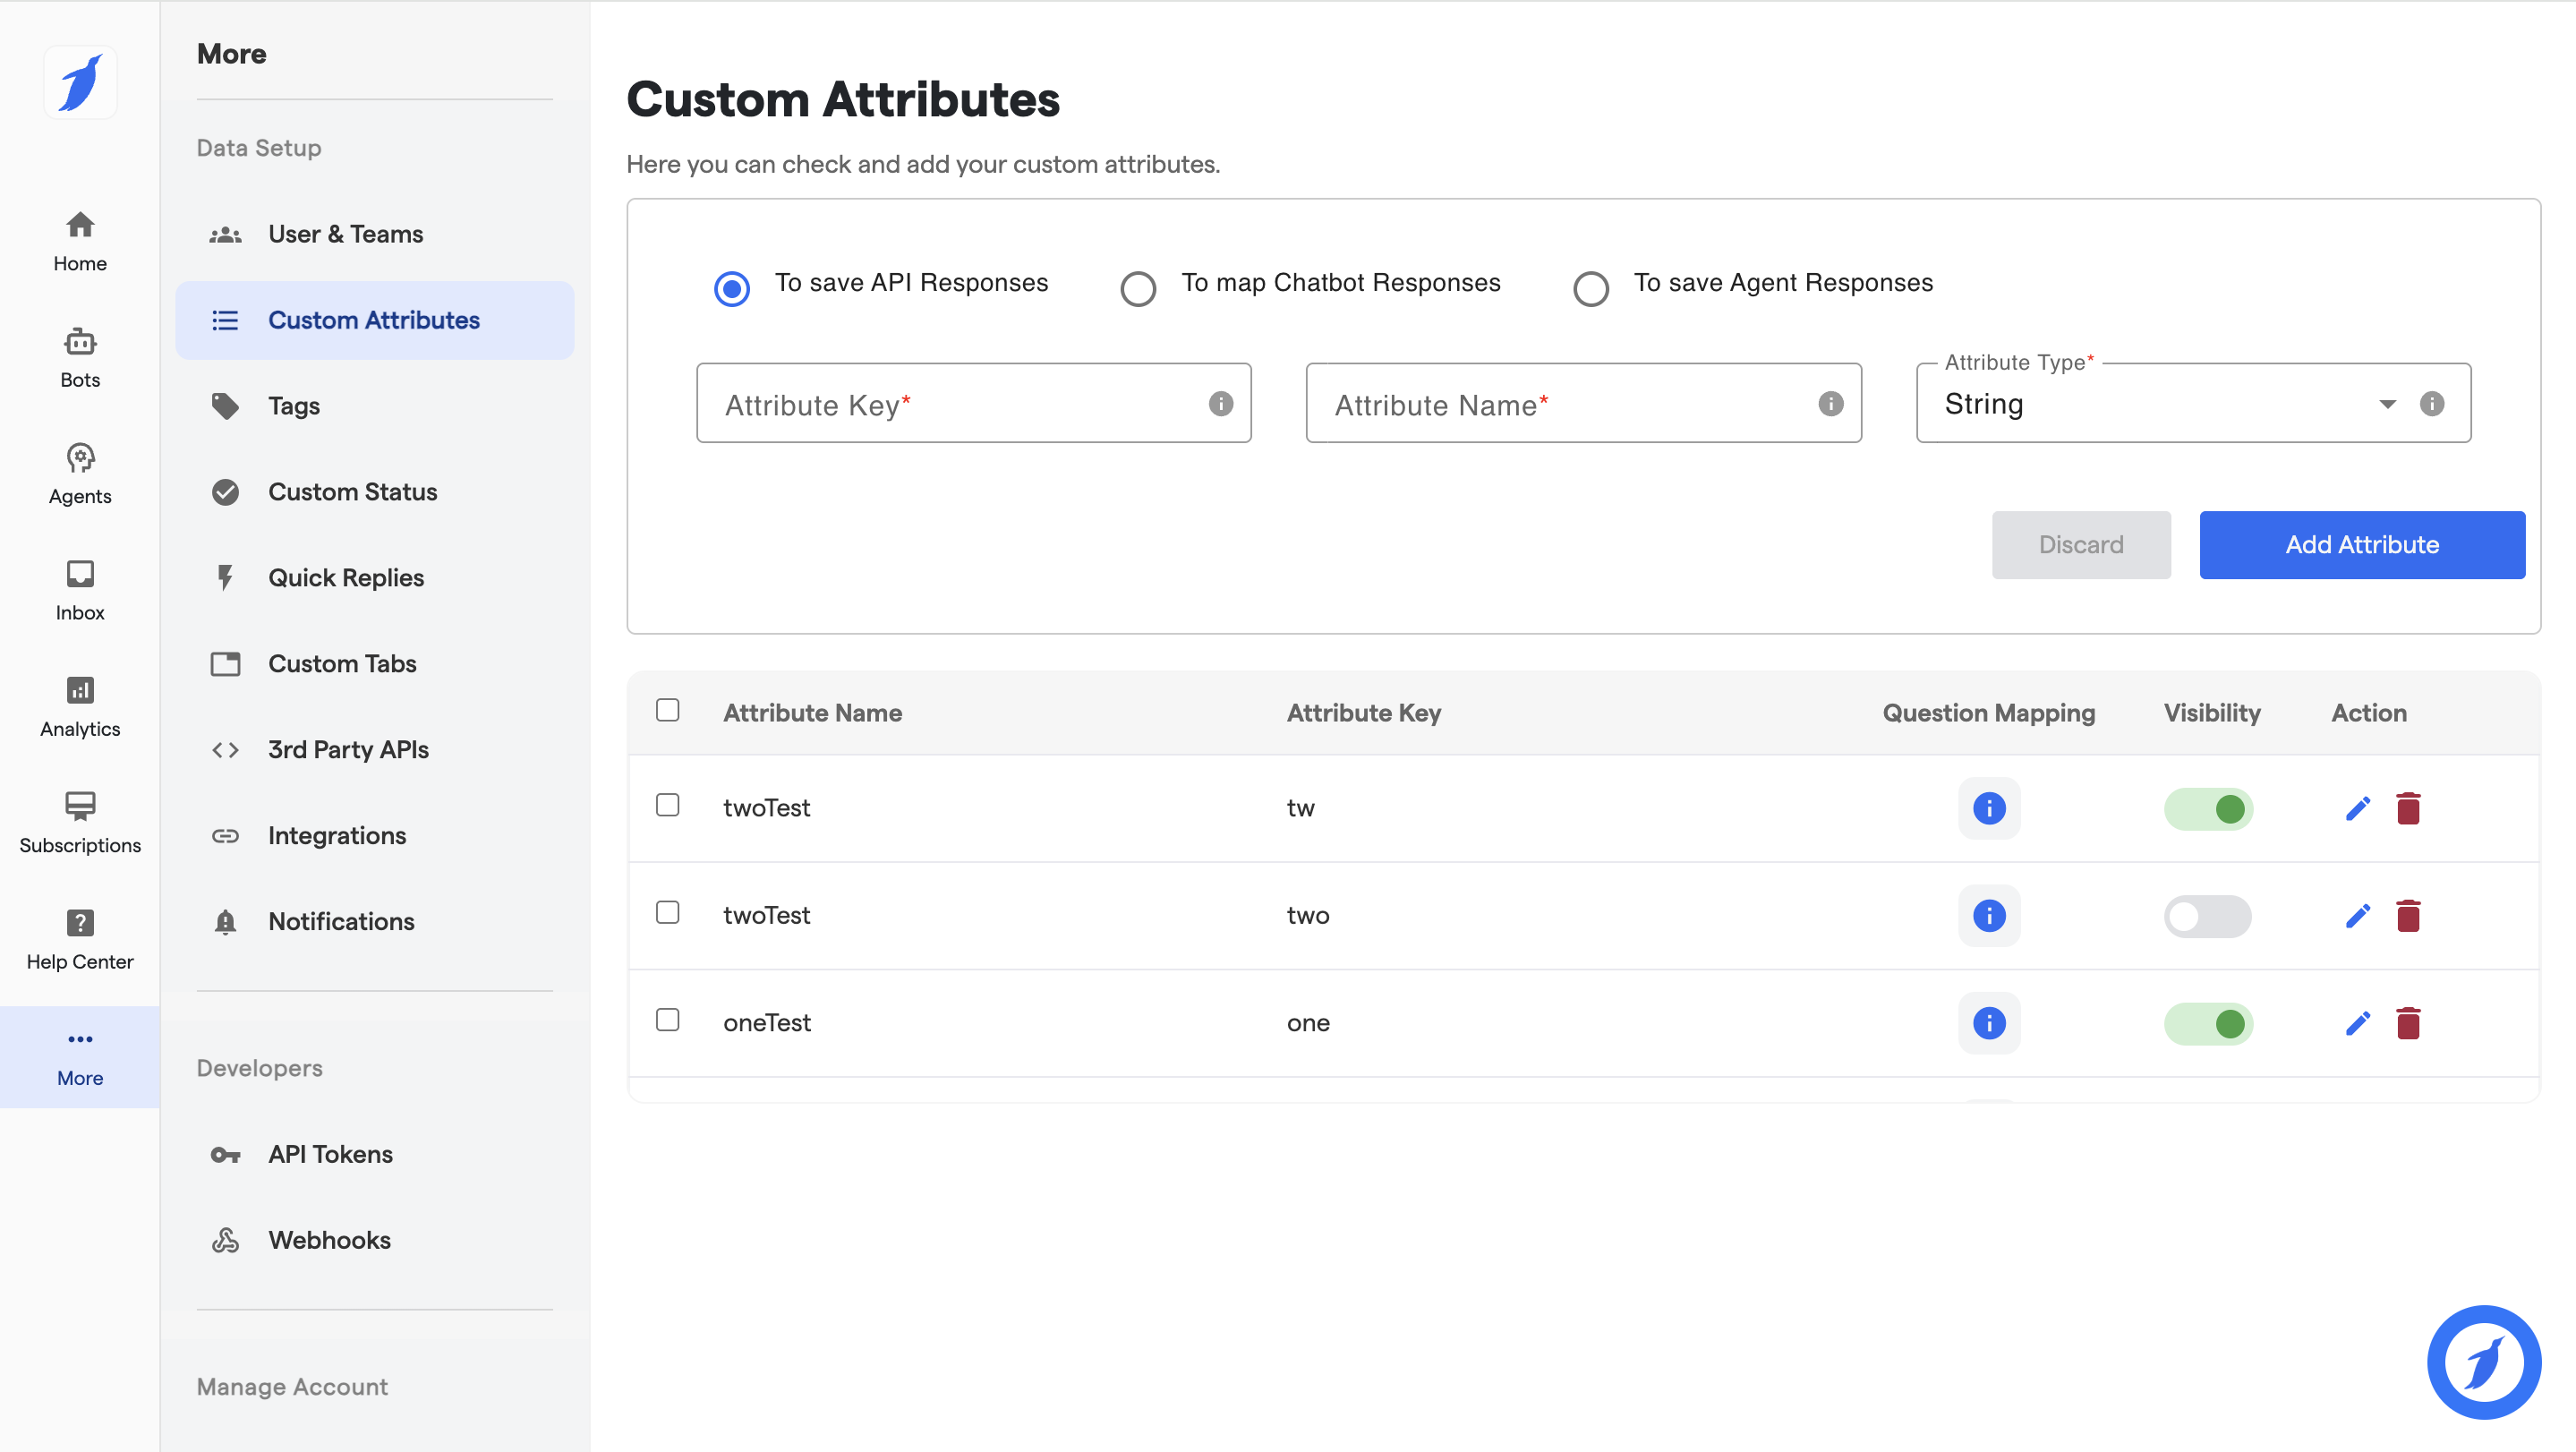Focus the Attribute Name input field
2576x1452 pixels.
(x=1570, y=404)
